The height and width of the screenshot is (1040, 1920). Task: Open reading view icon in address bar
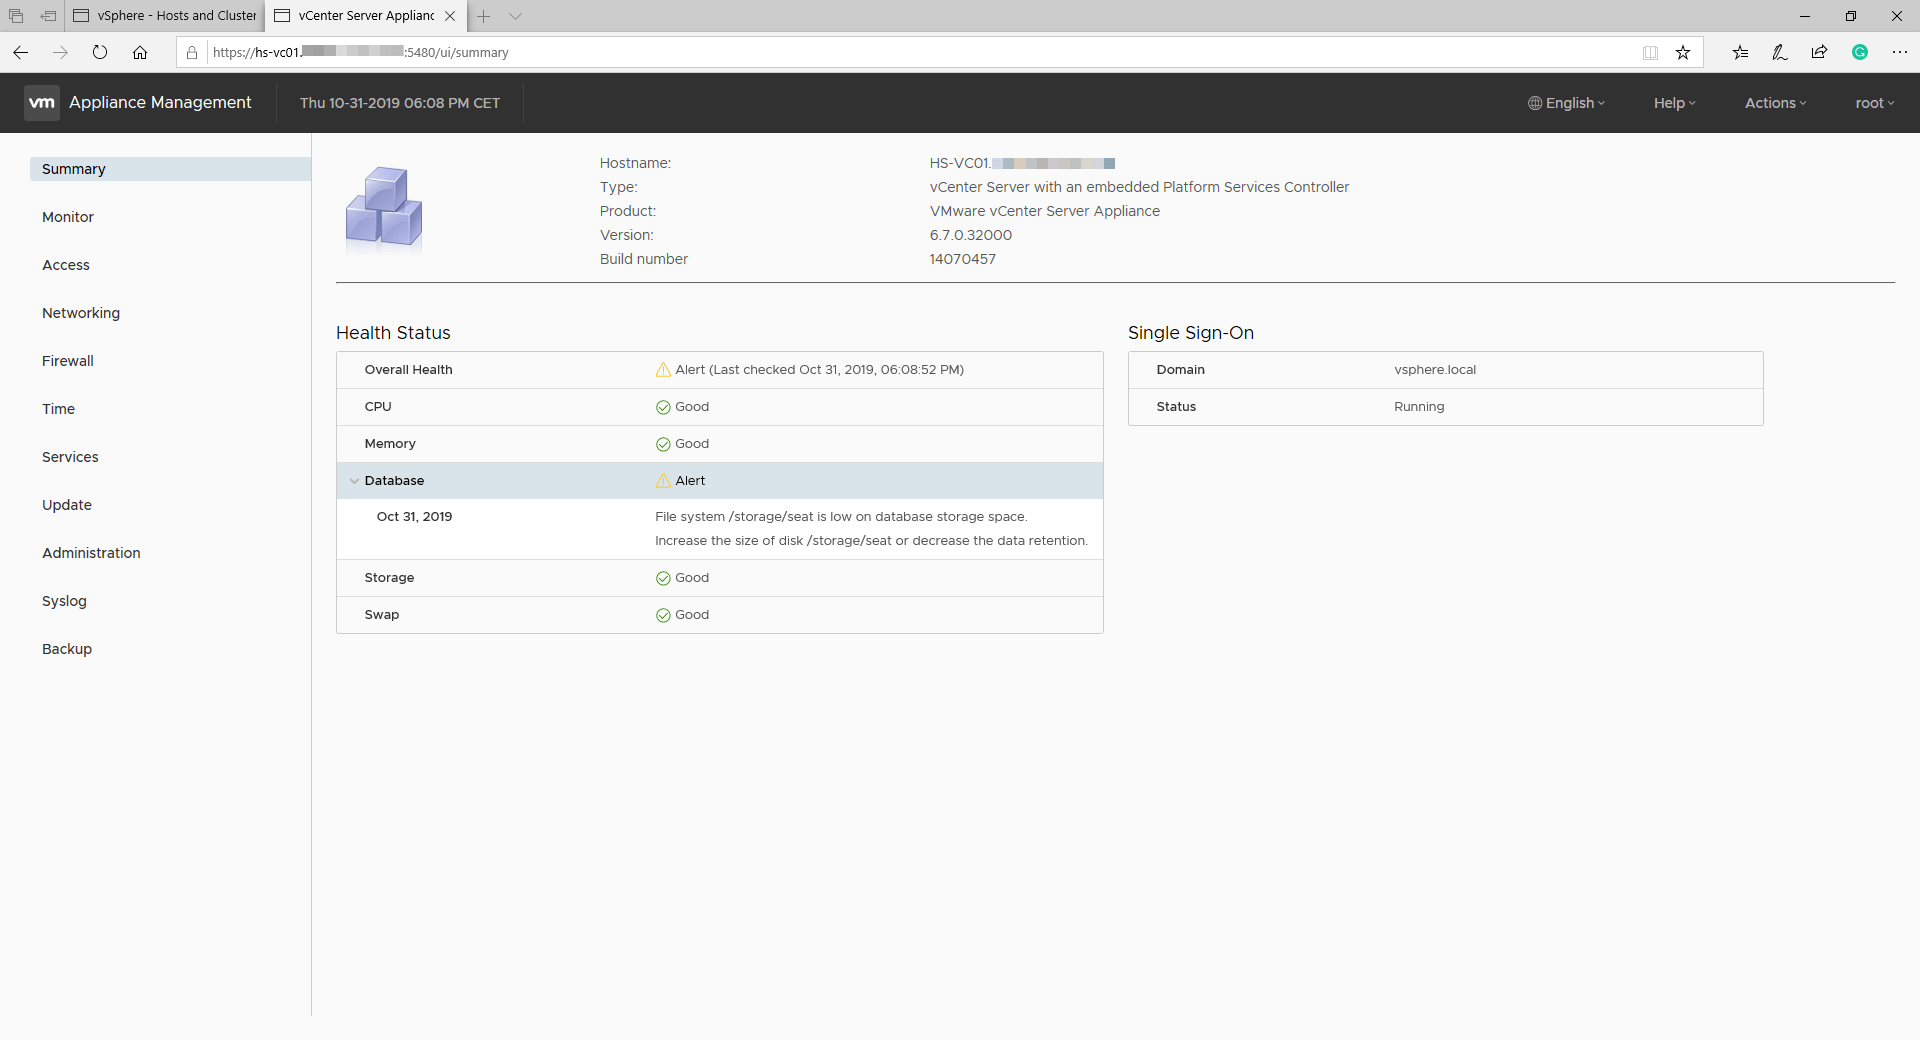coord(1650,52)
